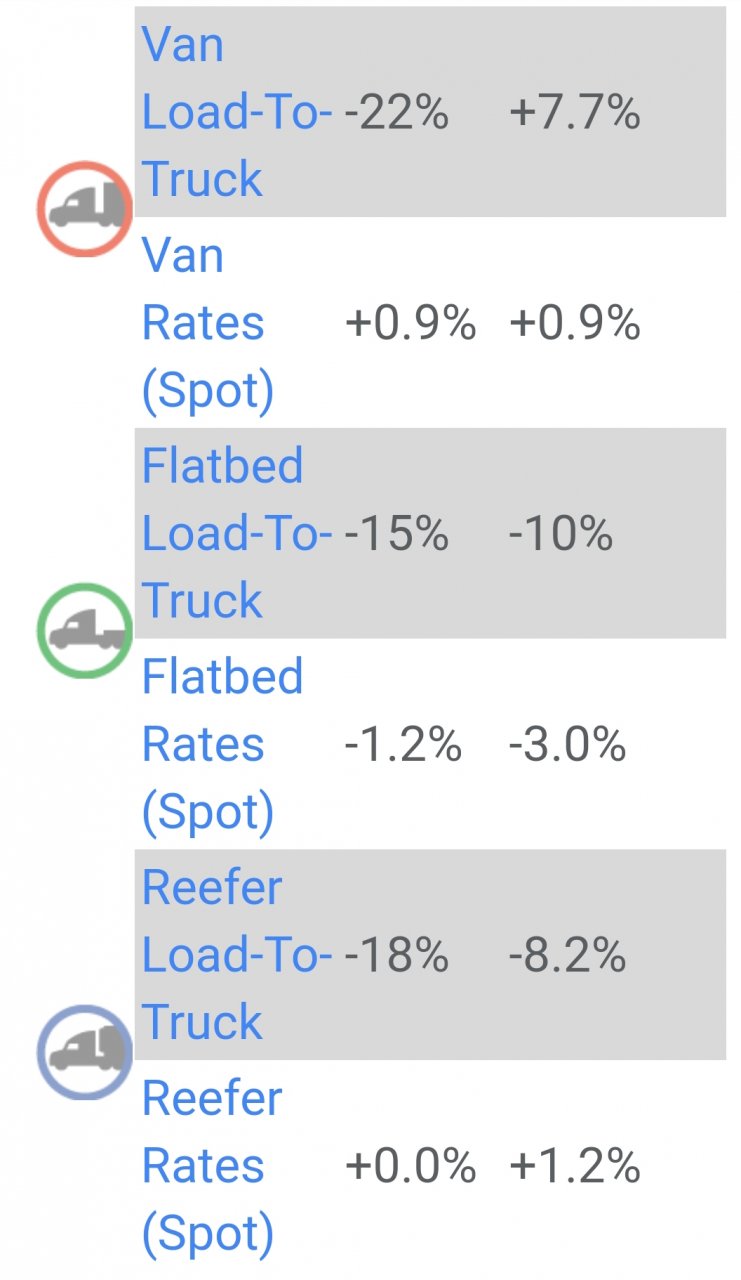Screen dimensions: 741x1280
Task: Go to the Reefer Load-To-Truck link
Action: point(236,955)
